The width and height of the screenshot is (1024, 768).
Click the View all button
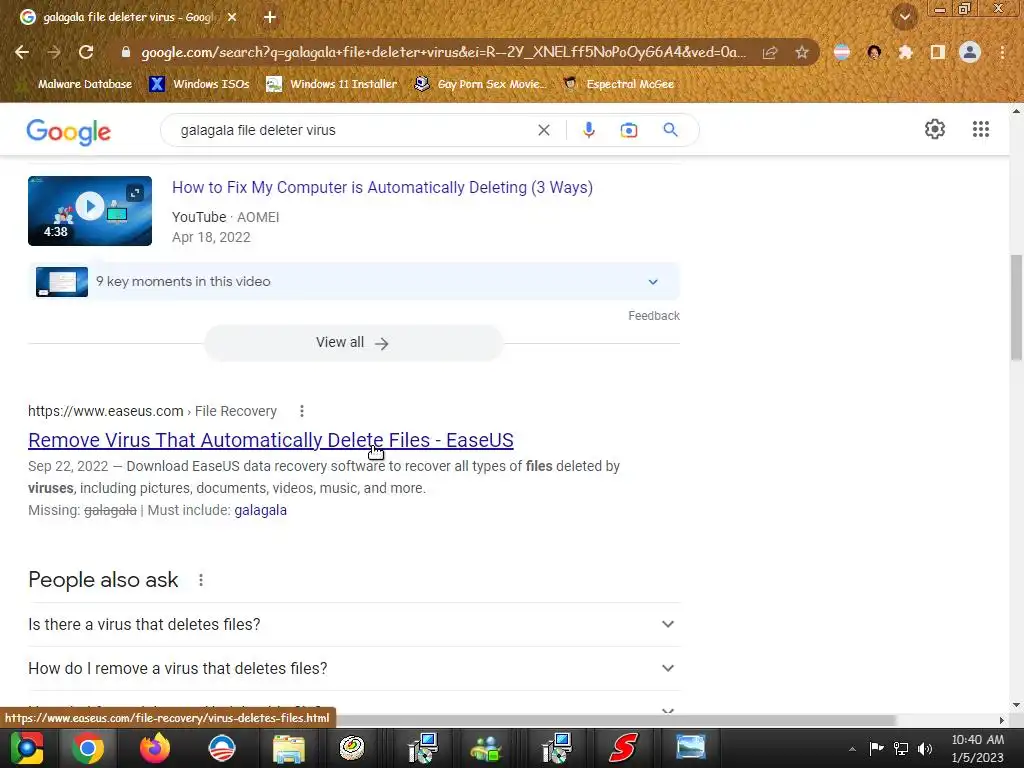354,343
